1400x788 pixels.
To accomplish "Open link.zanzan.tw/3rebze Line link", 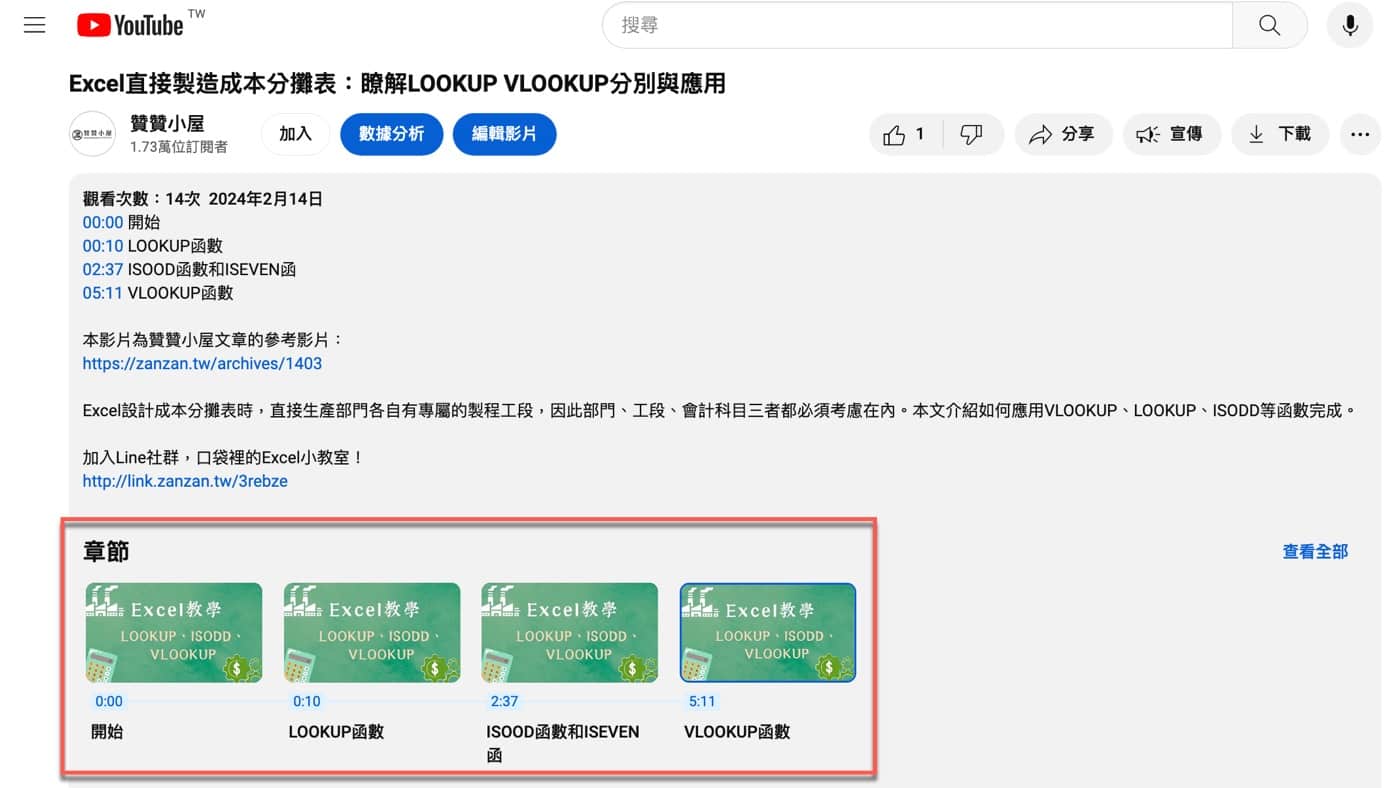I will pyautogui.click(x=185, y=481).
